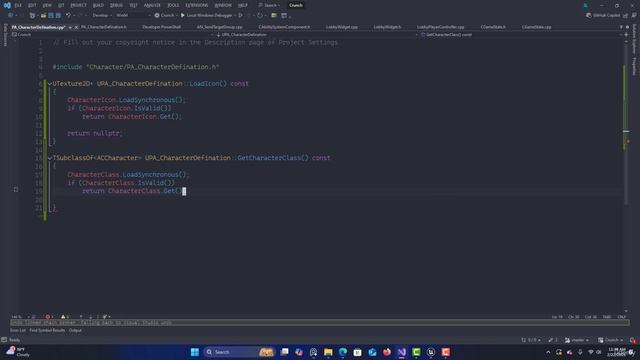Click the Wi-Fi tray icon

pyautogui.click(x=591, y=352)
